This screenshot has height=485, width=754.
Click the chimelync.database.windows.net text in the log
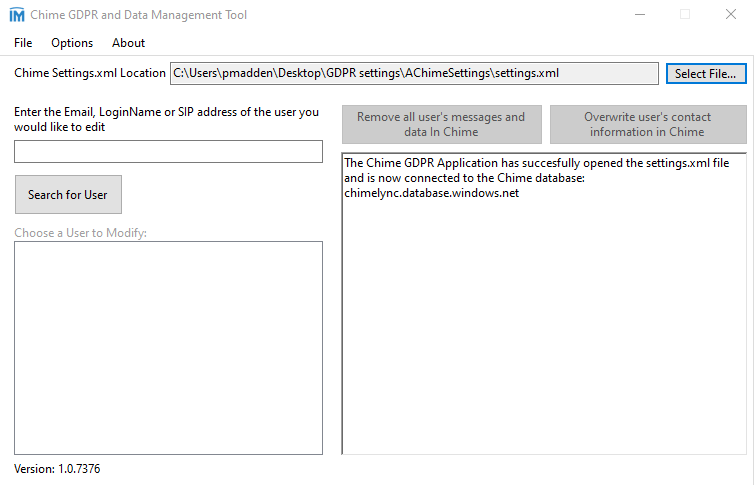pos(431,193)
